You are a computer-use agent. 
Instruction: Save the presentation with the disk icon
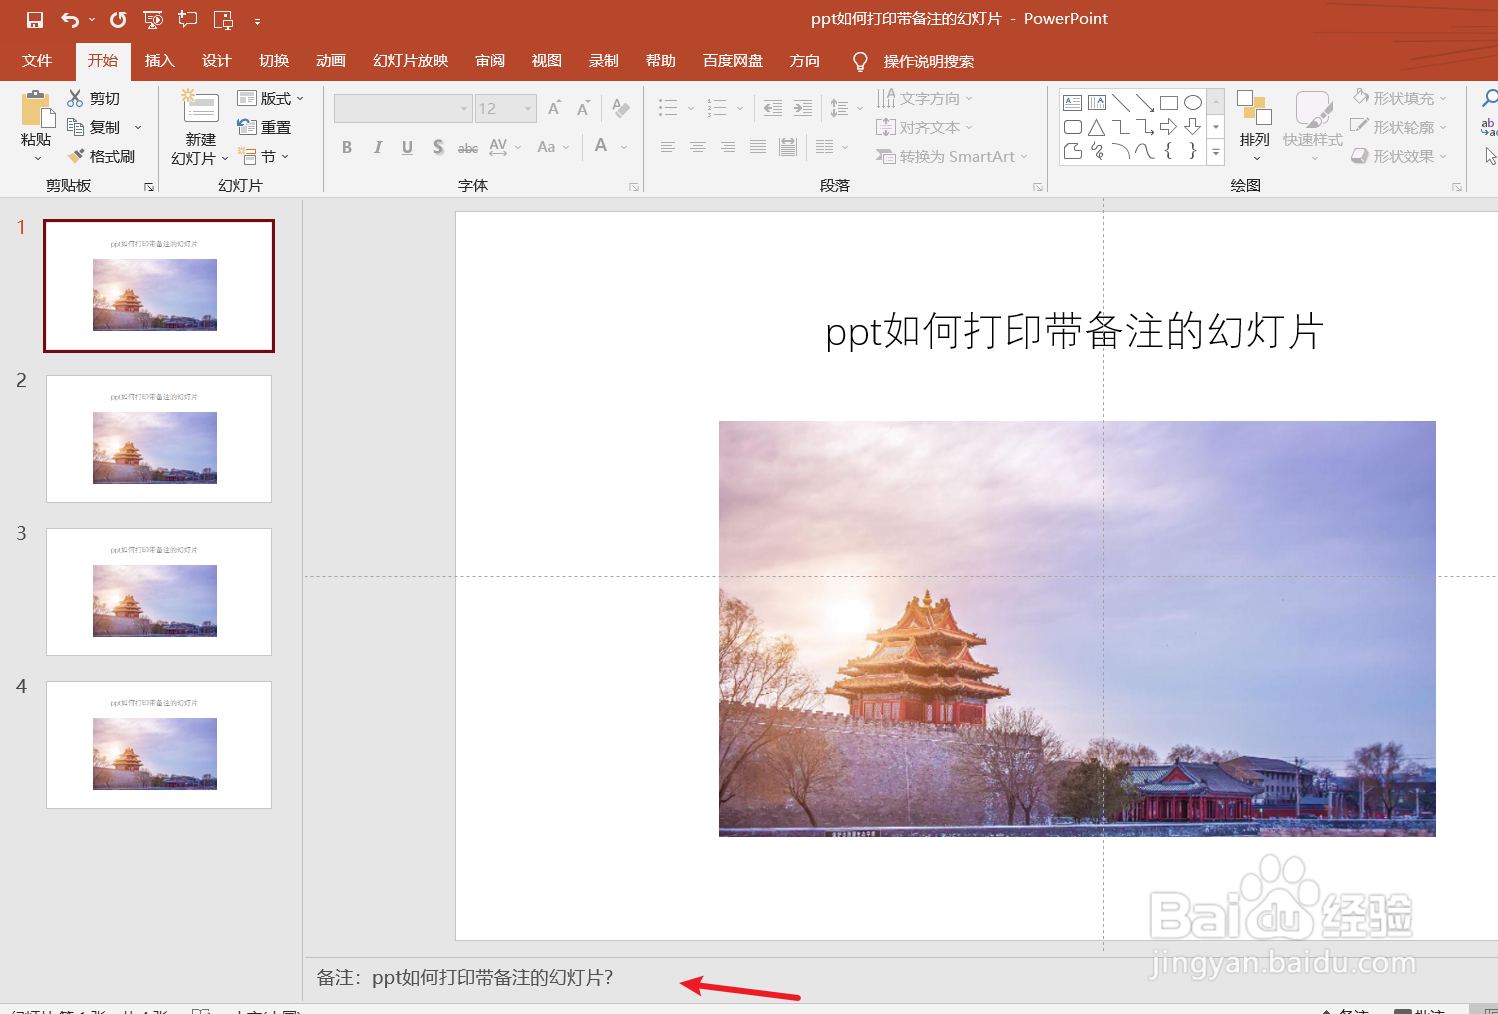coord(35,20)
